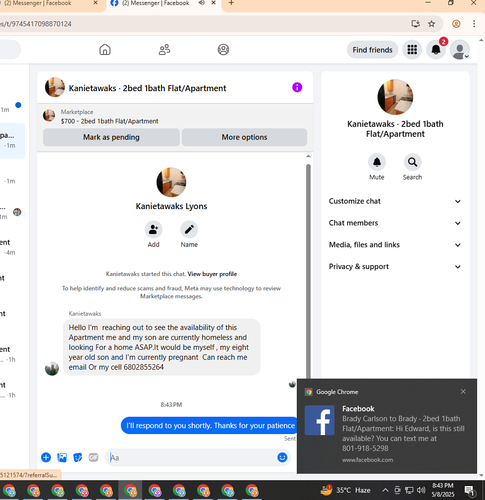This screenshot has height=500, width=485.
Task: Open Marketplace $700 listing thumbnail
Action: pos(49,116)
